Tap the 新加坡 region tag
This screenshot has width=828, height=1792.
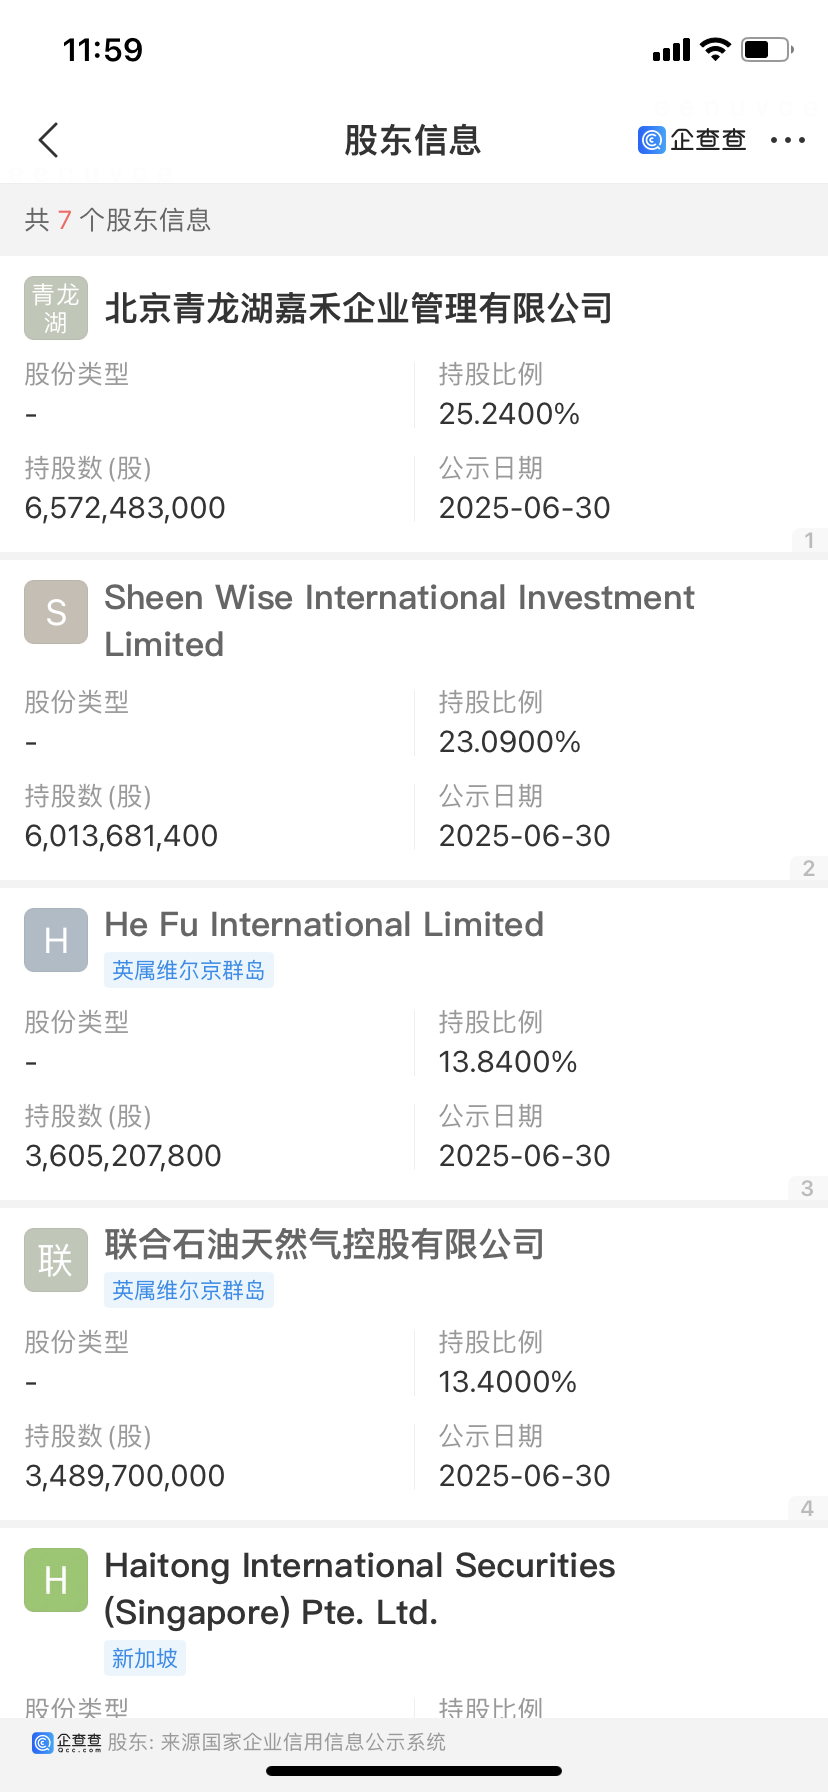(x=144, y=1658)
